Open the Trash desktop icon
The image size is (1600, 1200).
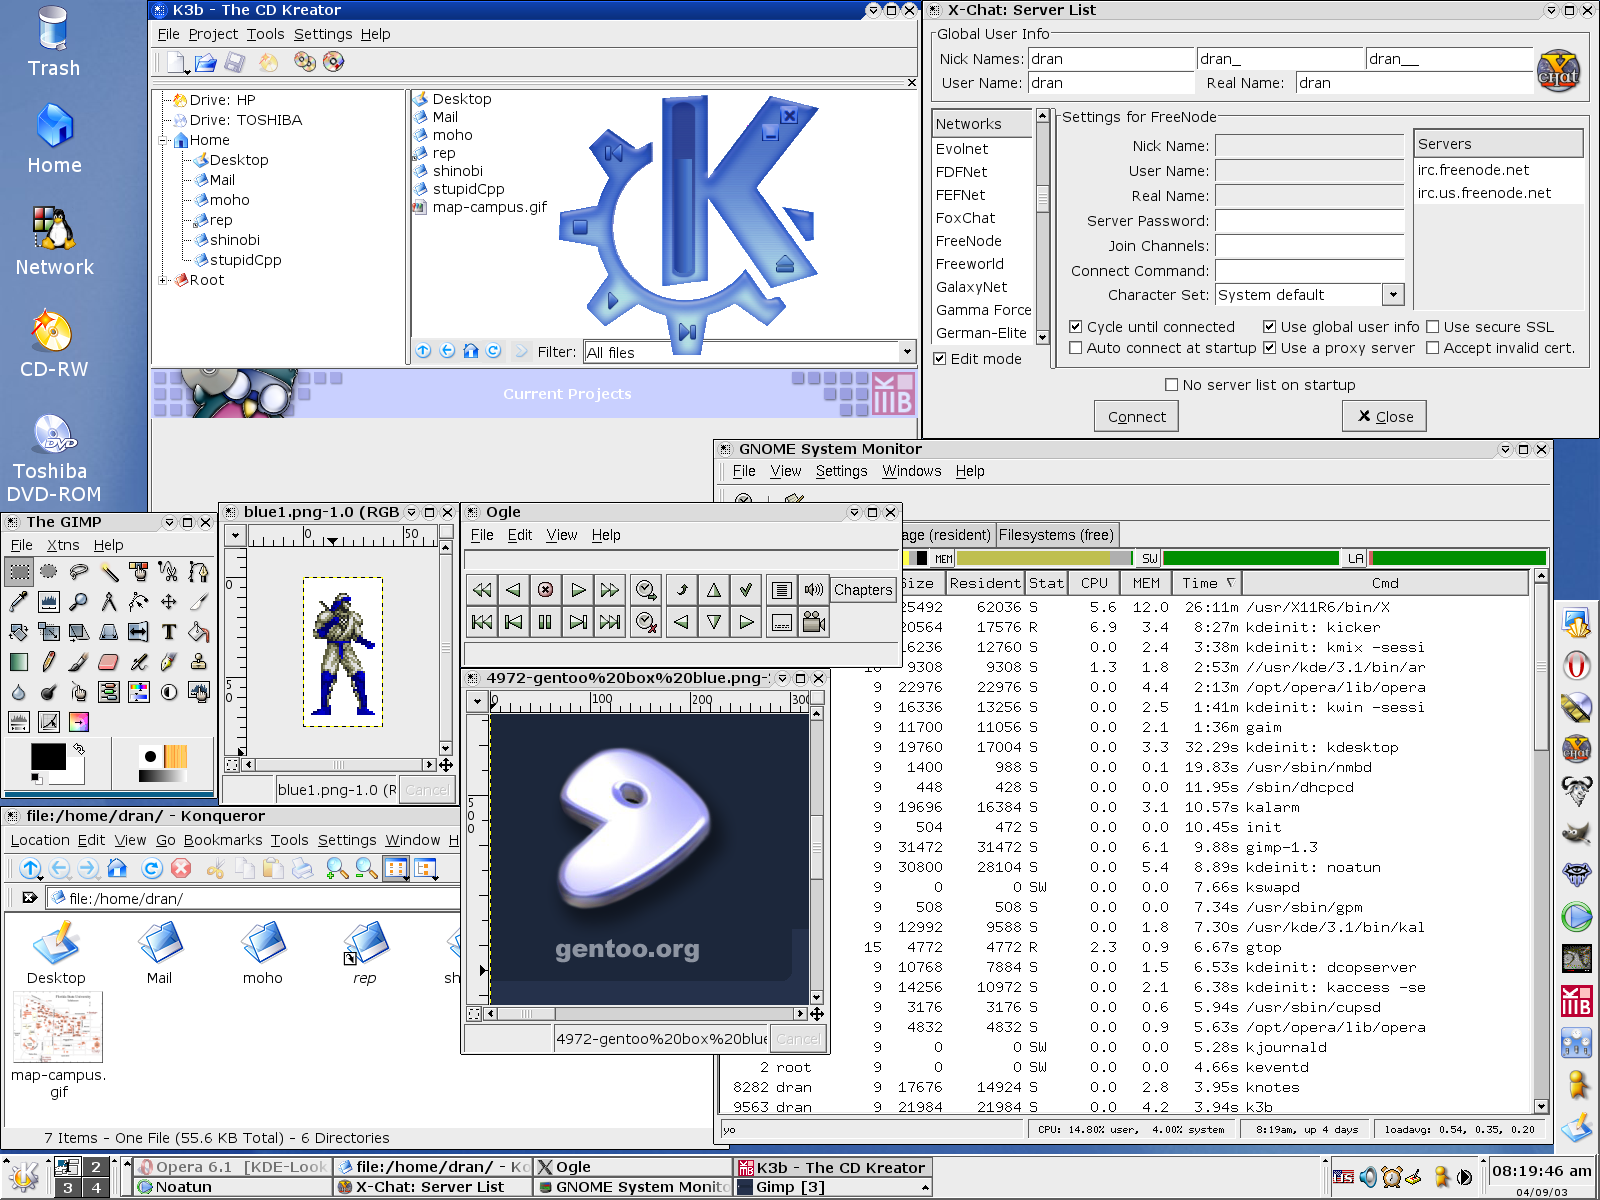tap(53, 42)
